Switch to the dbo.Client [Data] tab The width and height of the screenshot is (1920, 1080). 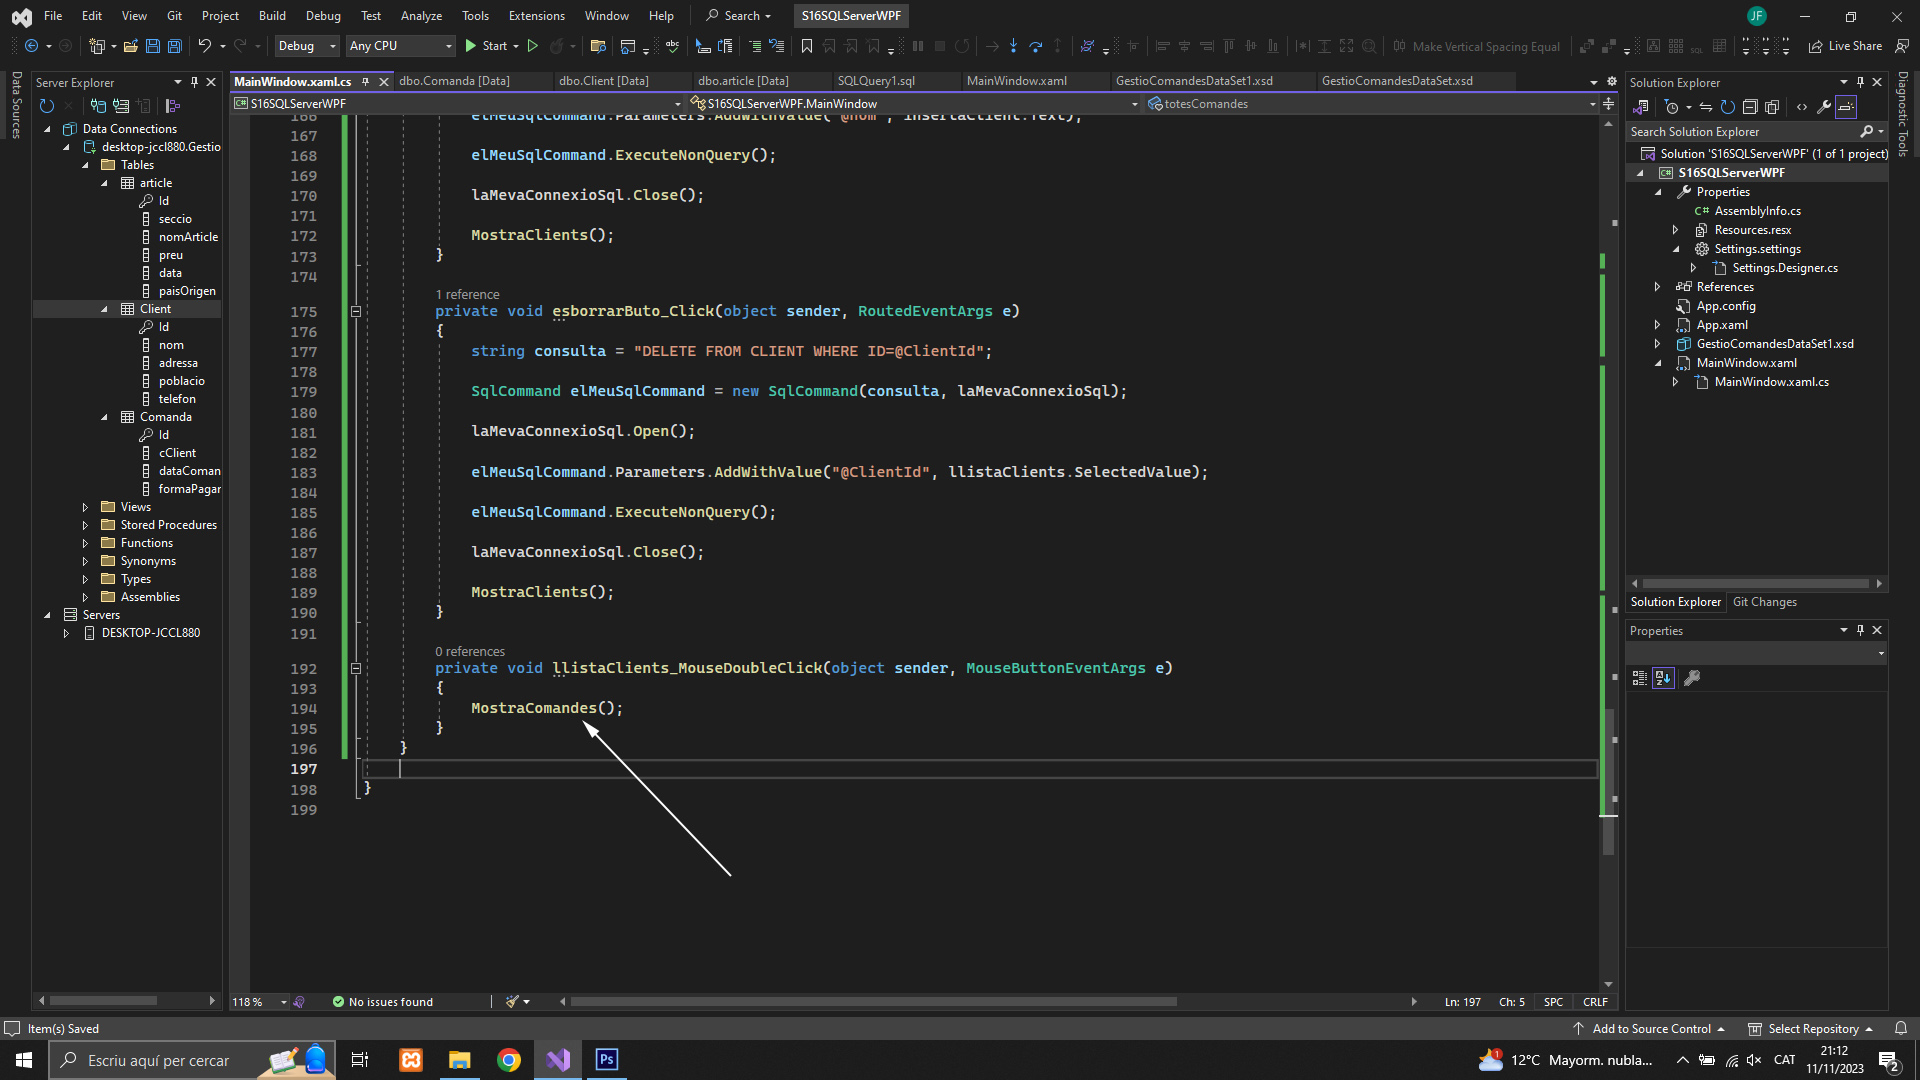(x=603, y=81)
